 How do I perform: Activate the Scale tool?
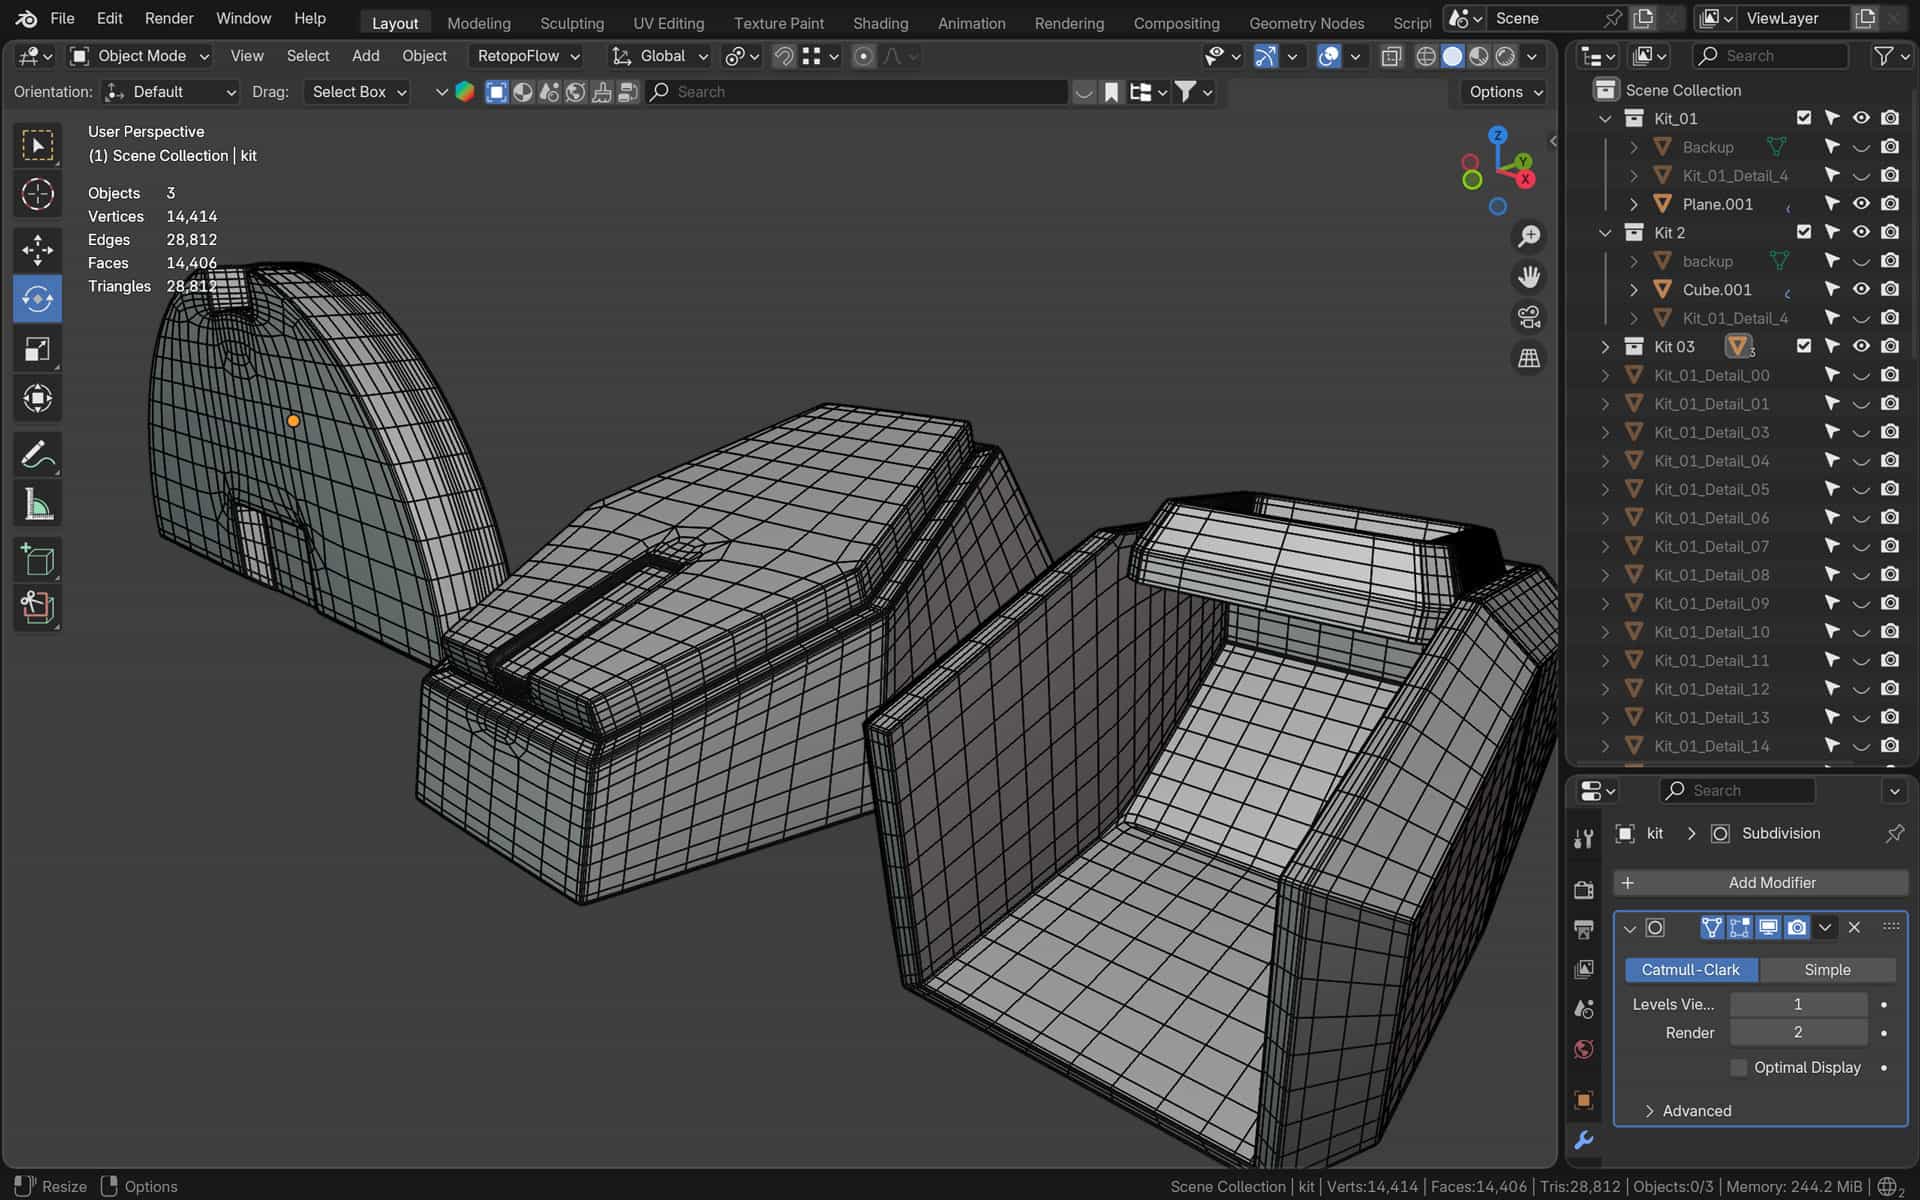click(37, 349)
